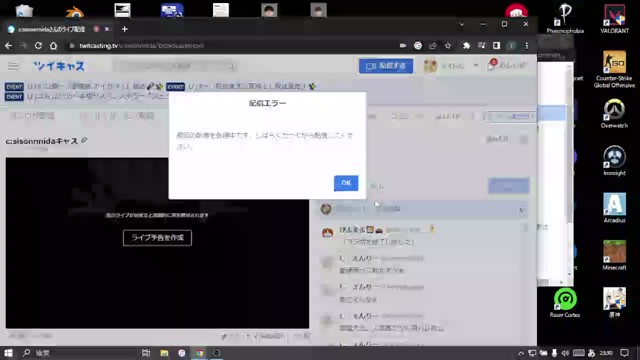This screenshot has width=640, height=360.
Task: Select the c:sisonnnidaさんのライブ配信 tab
Action: (57, 29)
